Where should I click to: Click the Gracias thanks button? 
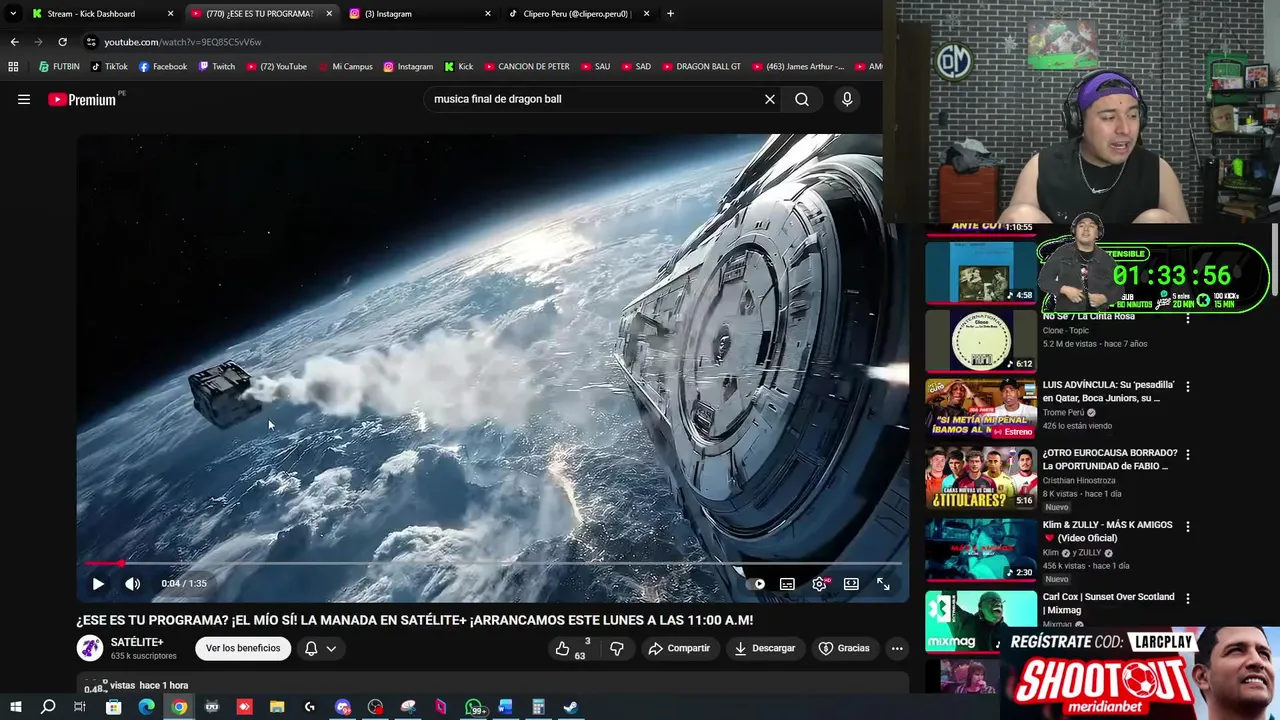coord(844,648)
